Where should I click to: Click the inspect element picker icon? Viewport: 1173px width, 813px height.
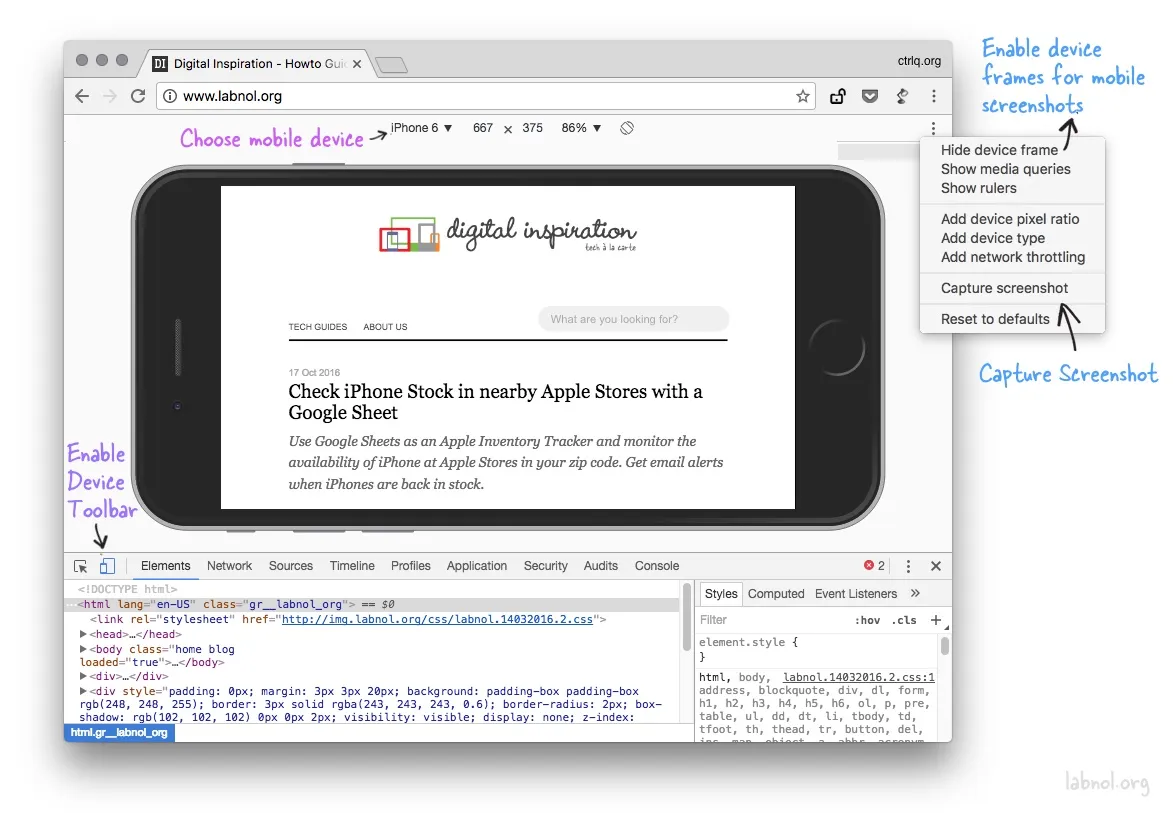point(81,566)
